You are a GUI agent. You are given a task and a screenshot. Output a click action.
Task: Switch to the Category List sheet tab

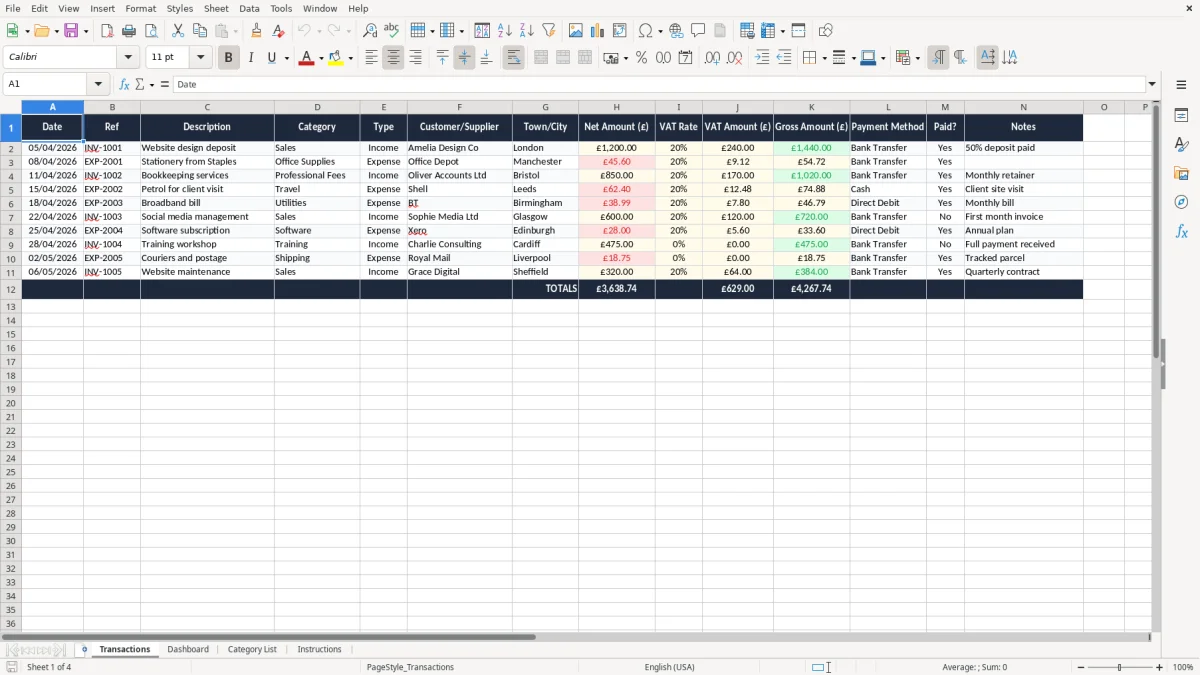(x=252, y=649)
